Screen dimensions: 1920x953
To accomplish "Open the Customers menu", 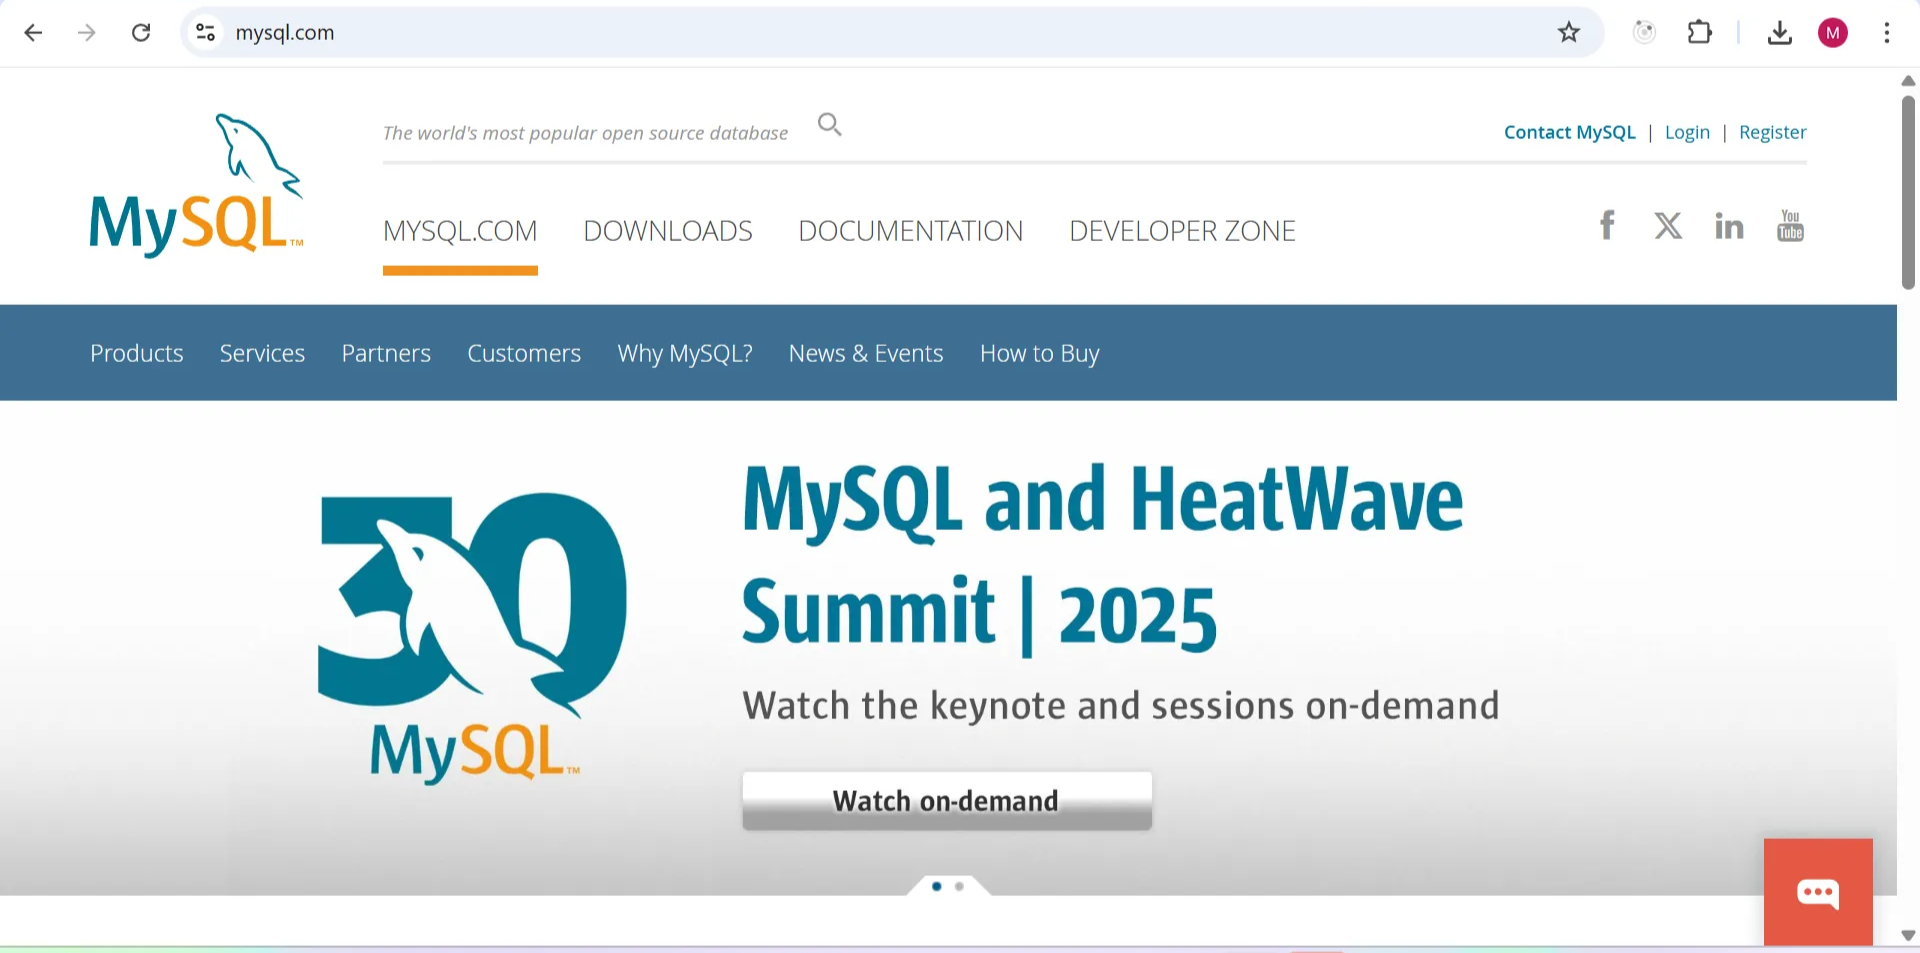I will pos(524,353).
